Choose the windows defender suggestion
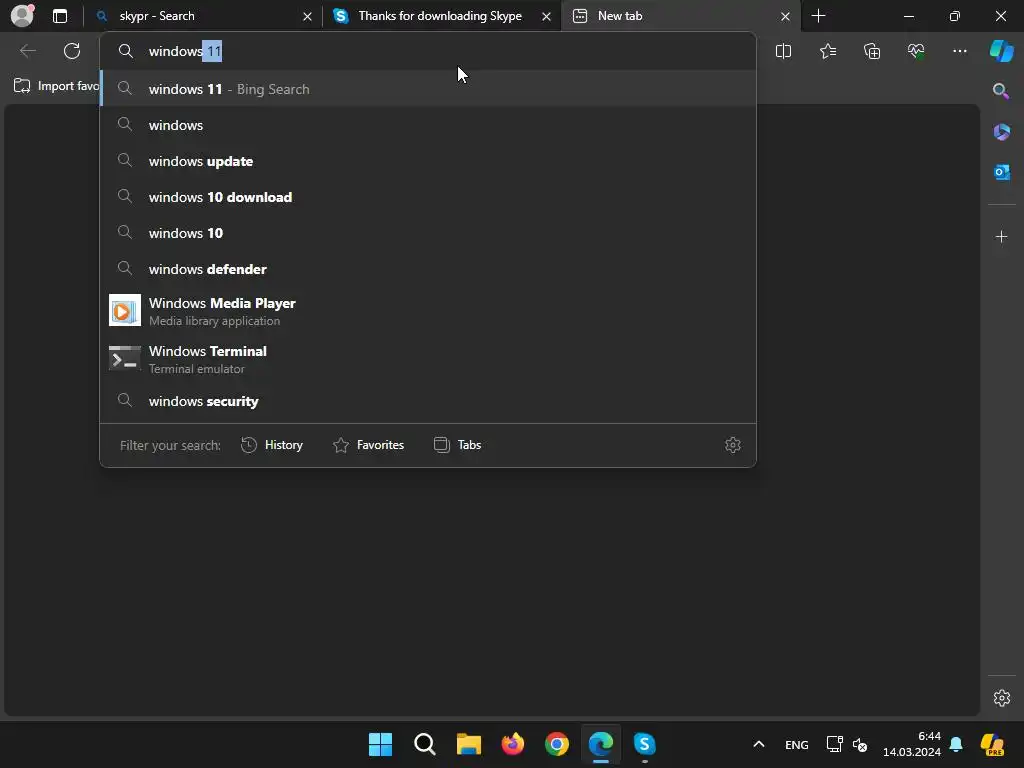Image resolution: width=1024 pixels, height=768 pixels. point(428,268)
